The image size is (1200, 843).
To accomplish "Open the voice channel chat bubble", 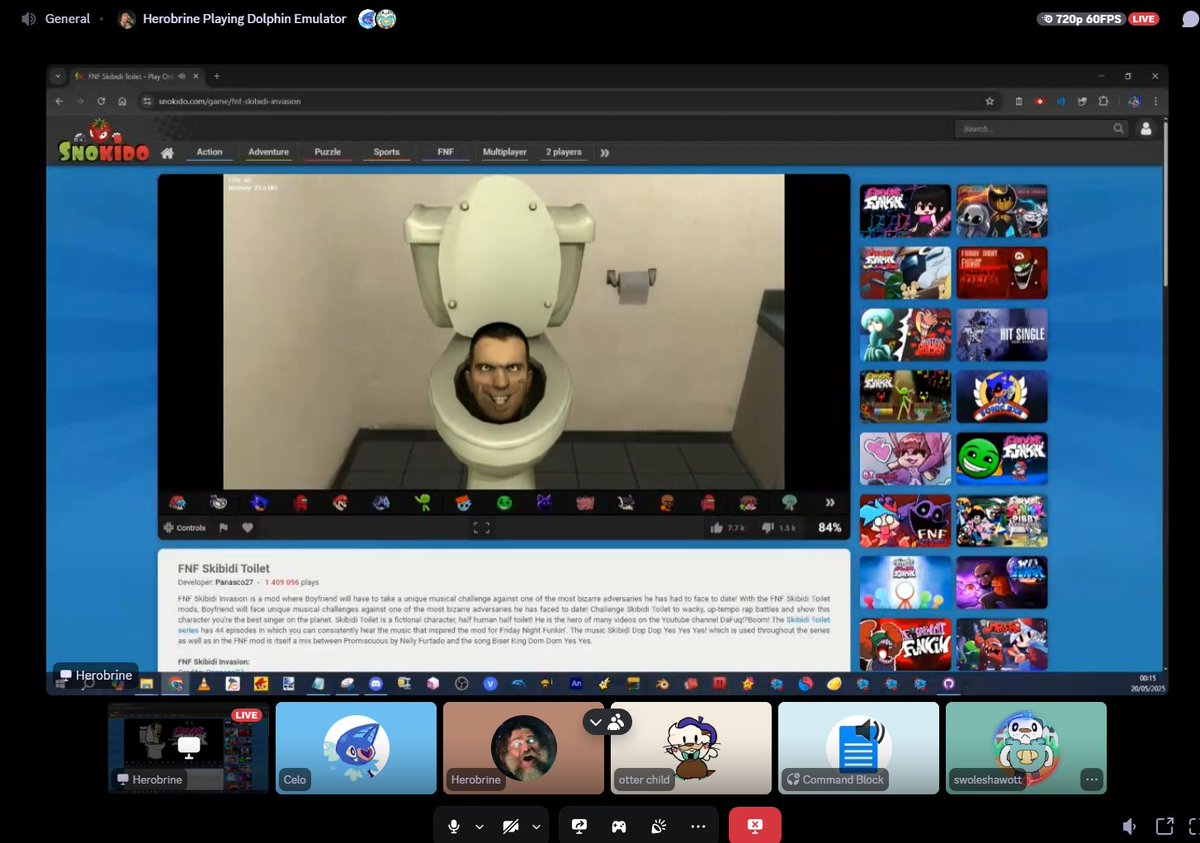I will (x=1190, y=19).
